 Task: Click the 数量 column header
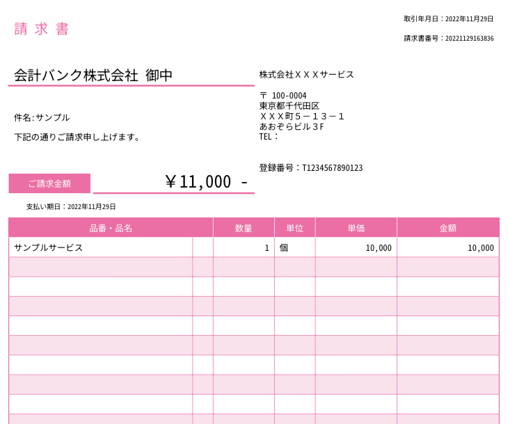click(244, 228)
